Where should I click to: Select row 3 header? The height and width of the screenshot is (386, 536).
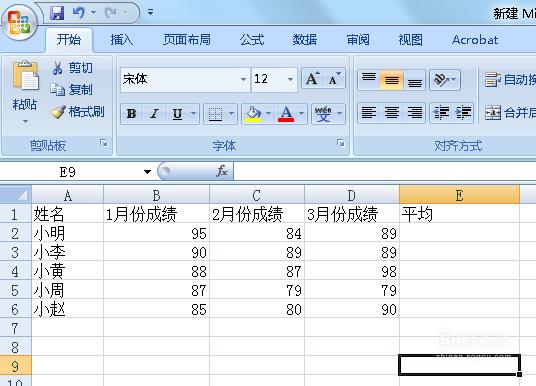coord(15,252)
